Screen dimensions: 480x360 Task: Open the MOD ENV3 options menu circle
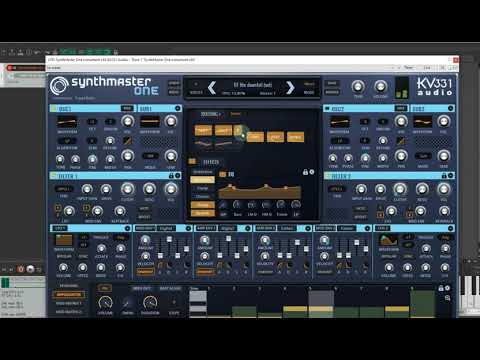click(x=308, y=228)
